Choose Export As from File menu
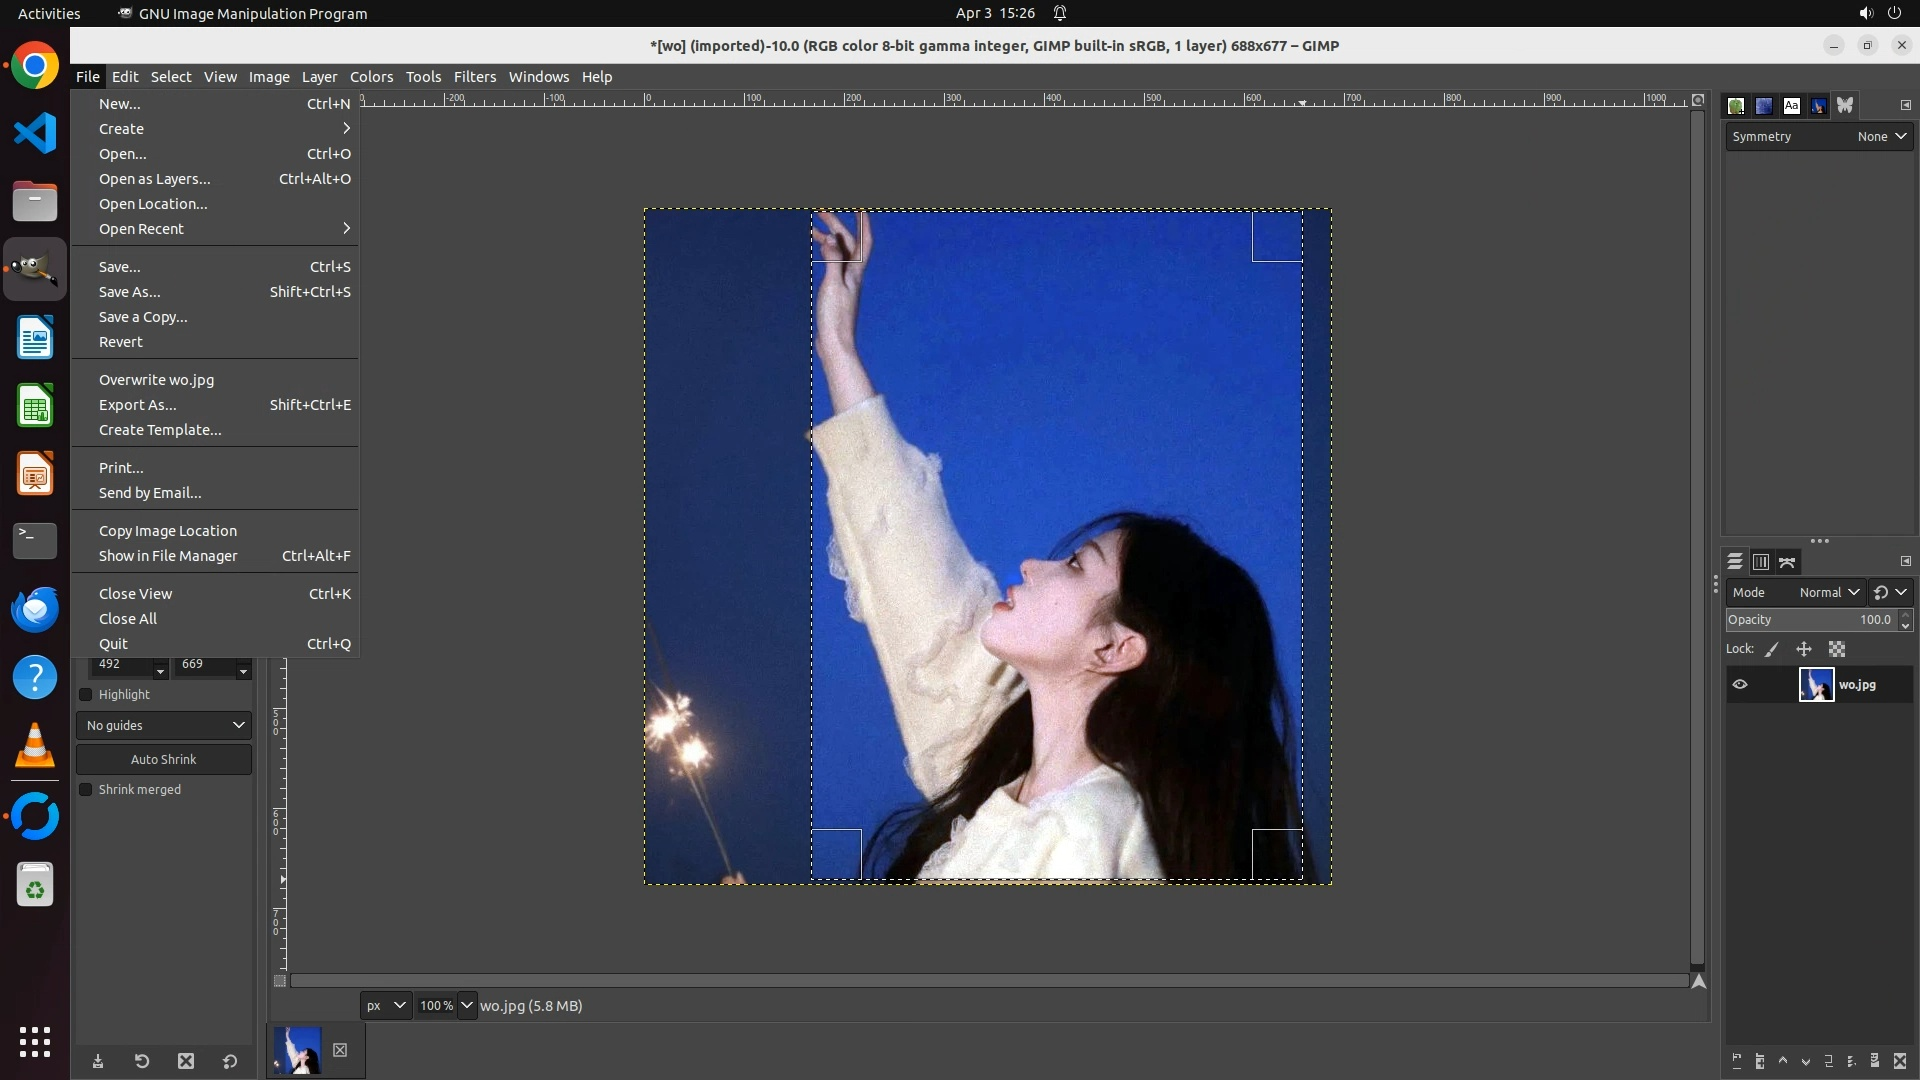 tap(138, 405)
